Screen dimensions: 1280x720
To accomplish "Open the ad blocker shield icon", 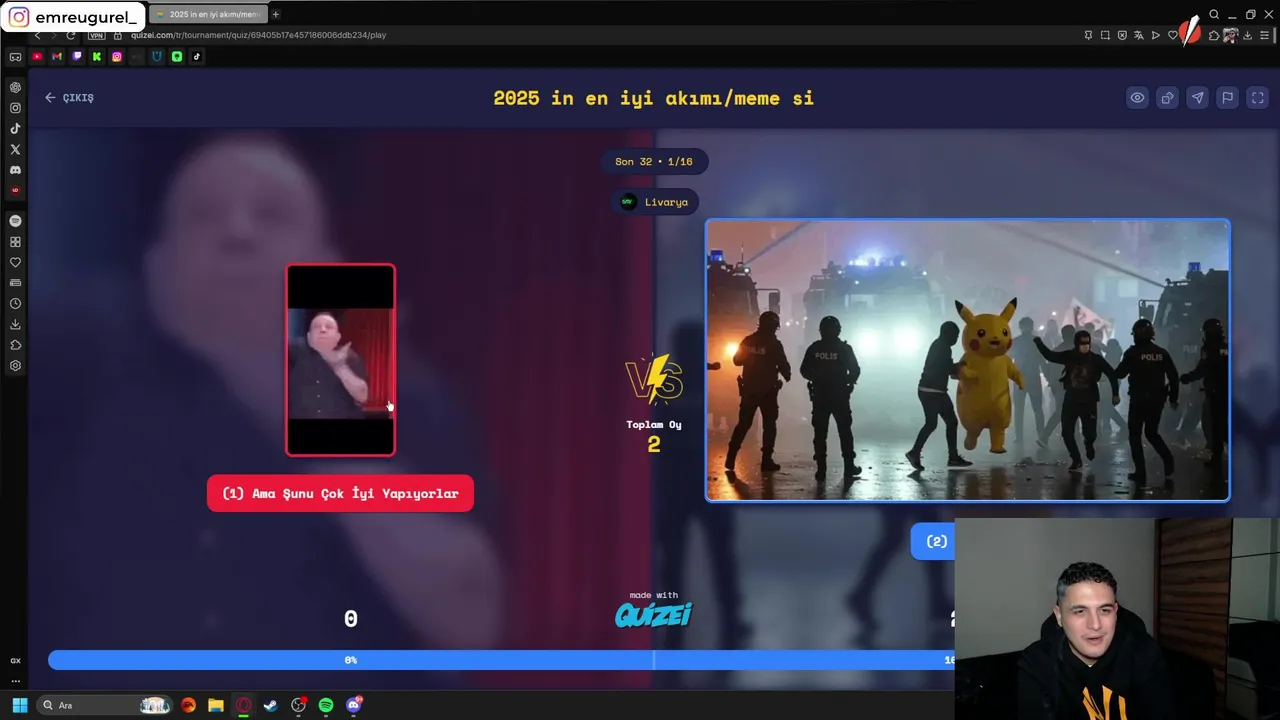I will point(1122,35).
